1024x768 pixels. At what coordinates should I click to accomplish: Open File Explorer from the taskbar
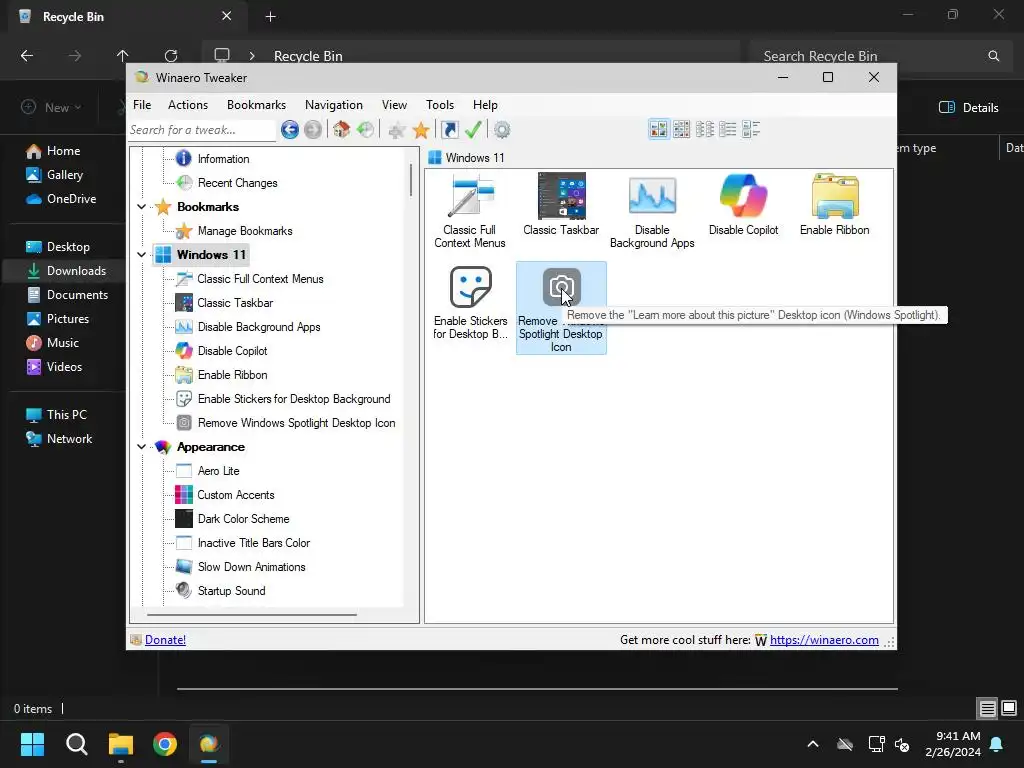point(121,744)
